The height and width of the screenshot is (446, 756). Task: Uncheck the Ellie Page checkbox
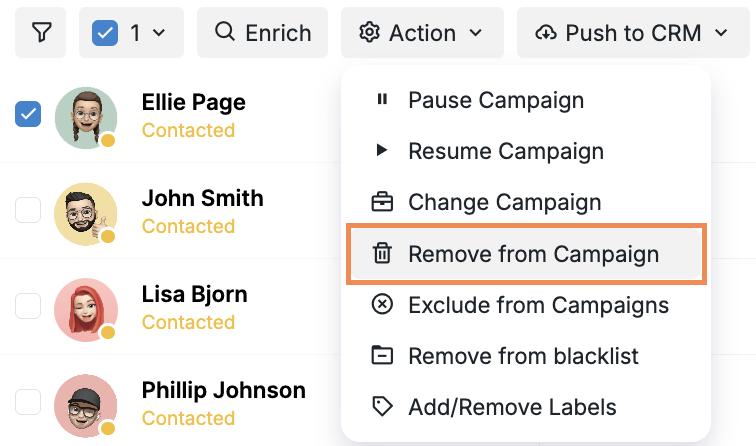click(x=28, y=114)
